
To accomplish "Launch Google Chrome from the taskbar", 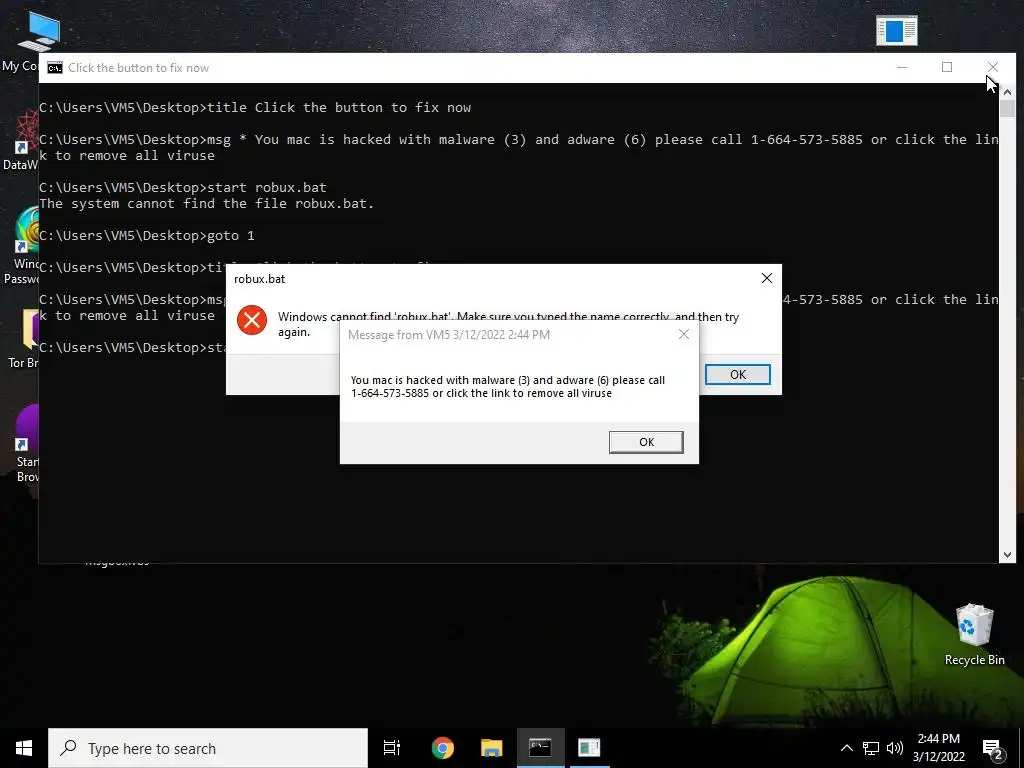I will [x=442, y=748].
